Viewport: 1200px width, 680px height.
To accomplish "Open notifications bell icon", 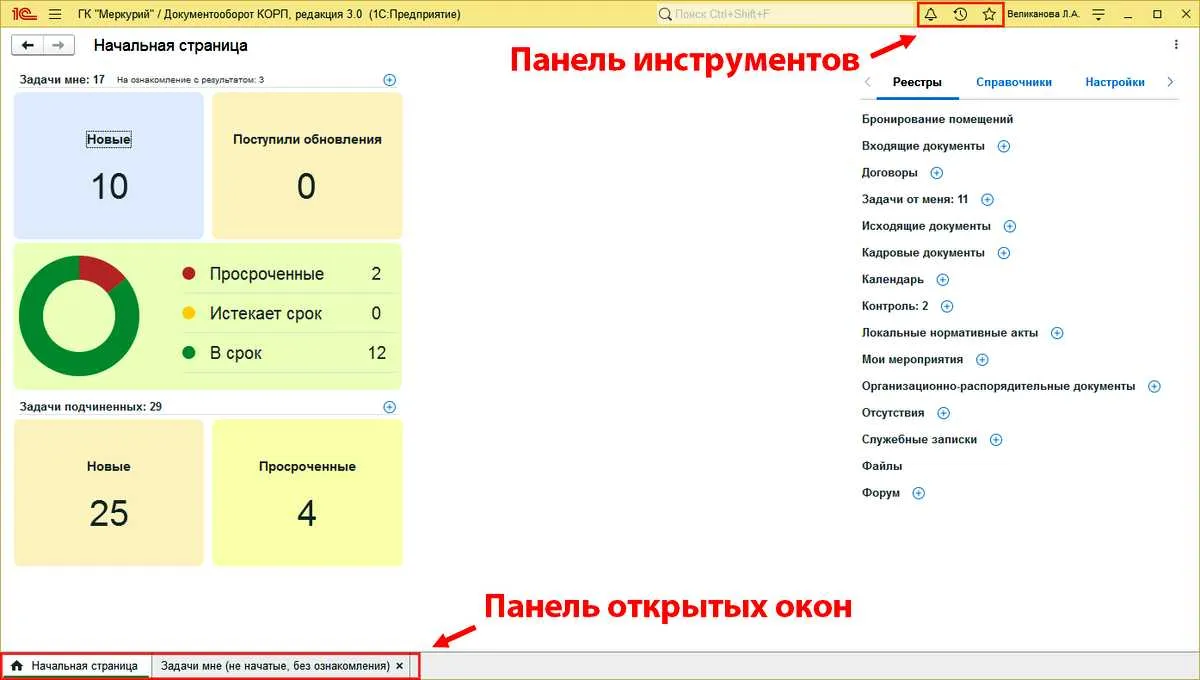I will click(931, 14).
